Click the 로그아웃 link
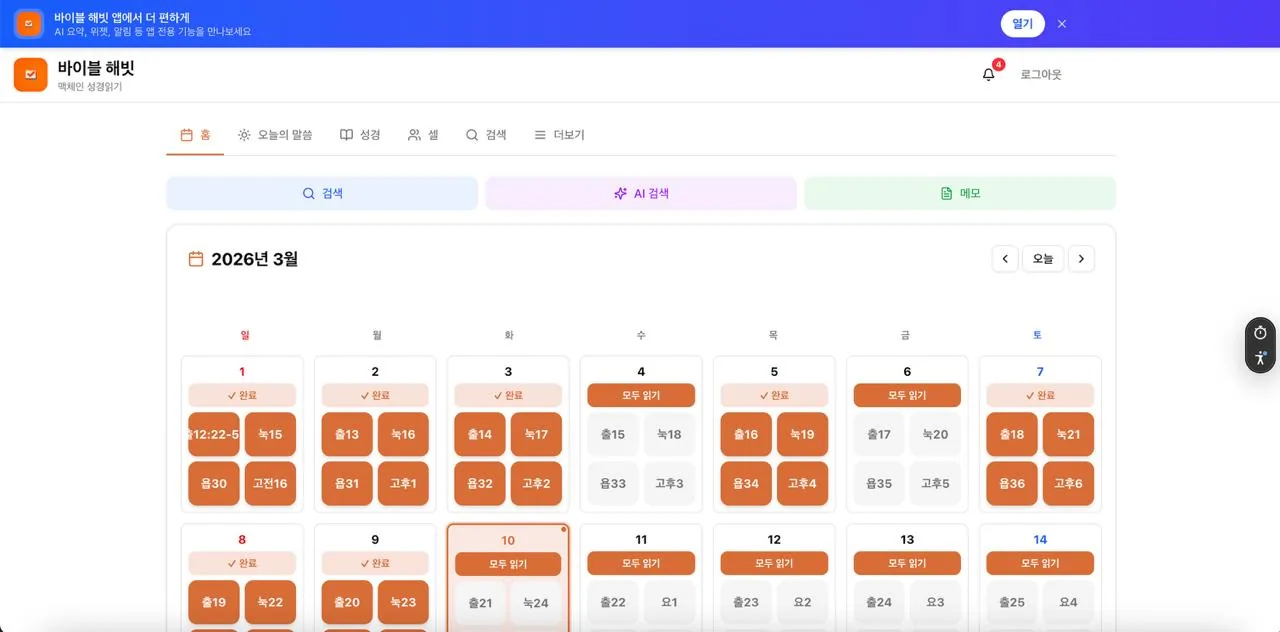The width and height of the screenshot is (1280, 632). pyautogui.click(x=1041, y=74)
